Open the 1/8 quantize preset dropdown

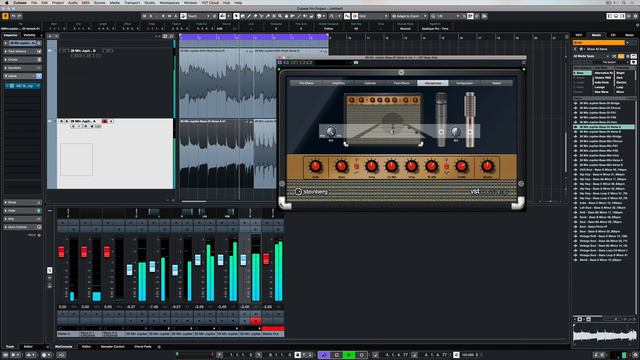pos(448,16)
